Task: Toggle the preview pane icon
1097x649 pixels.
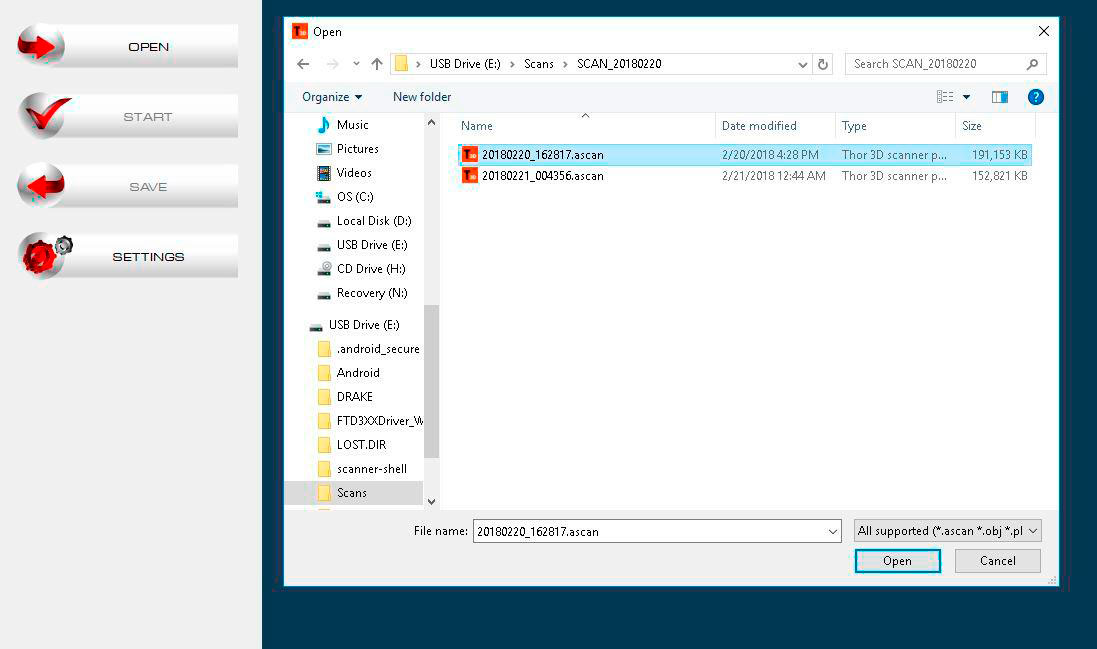Action: [x=1000, y=97]
